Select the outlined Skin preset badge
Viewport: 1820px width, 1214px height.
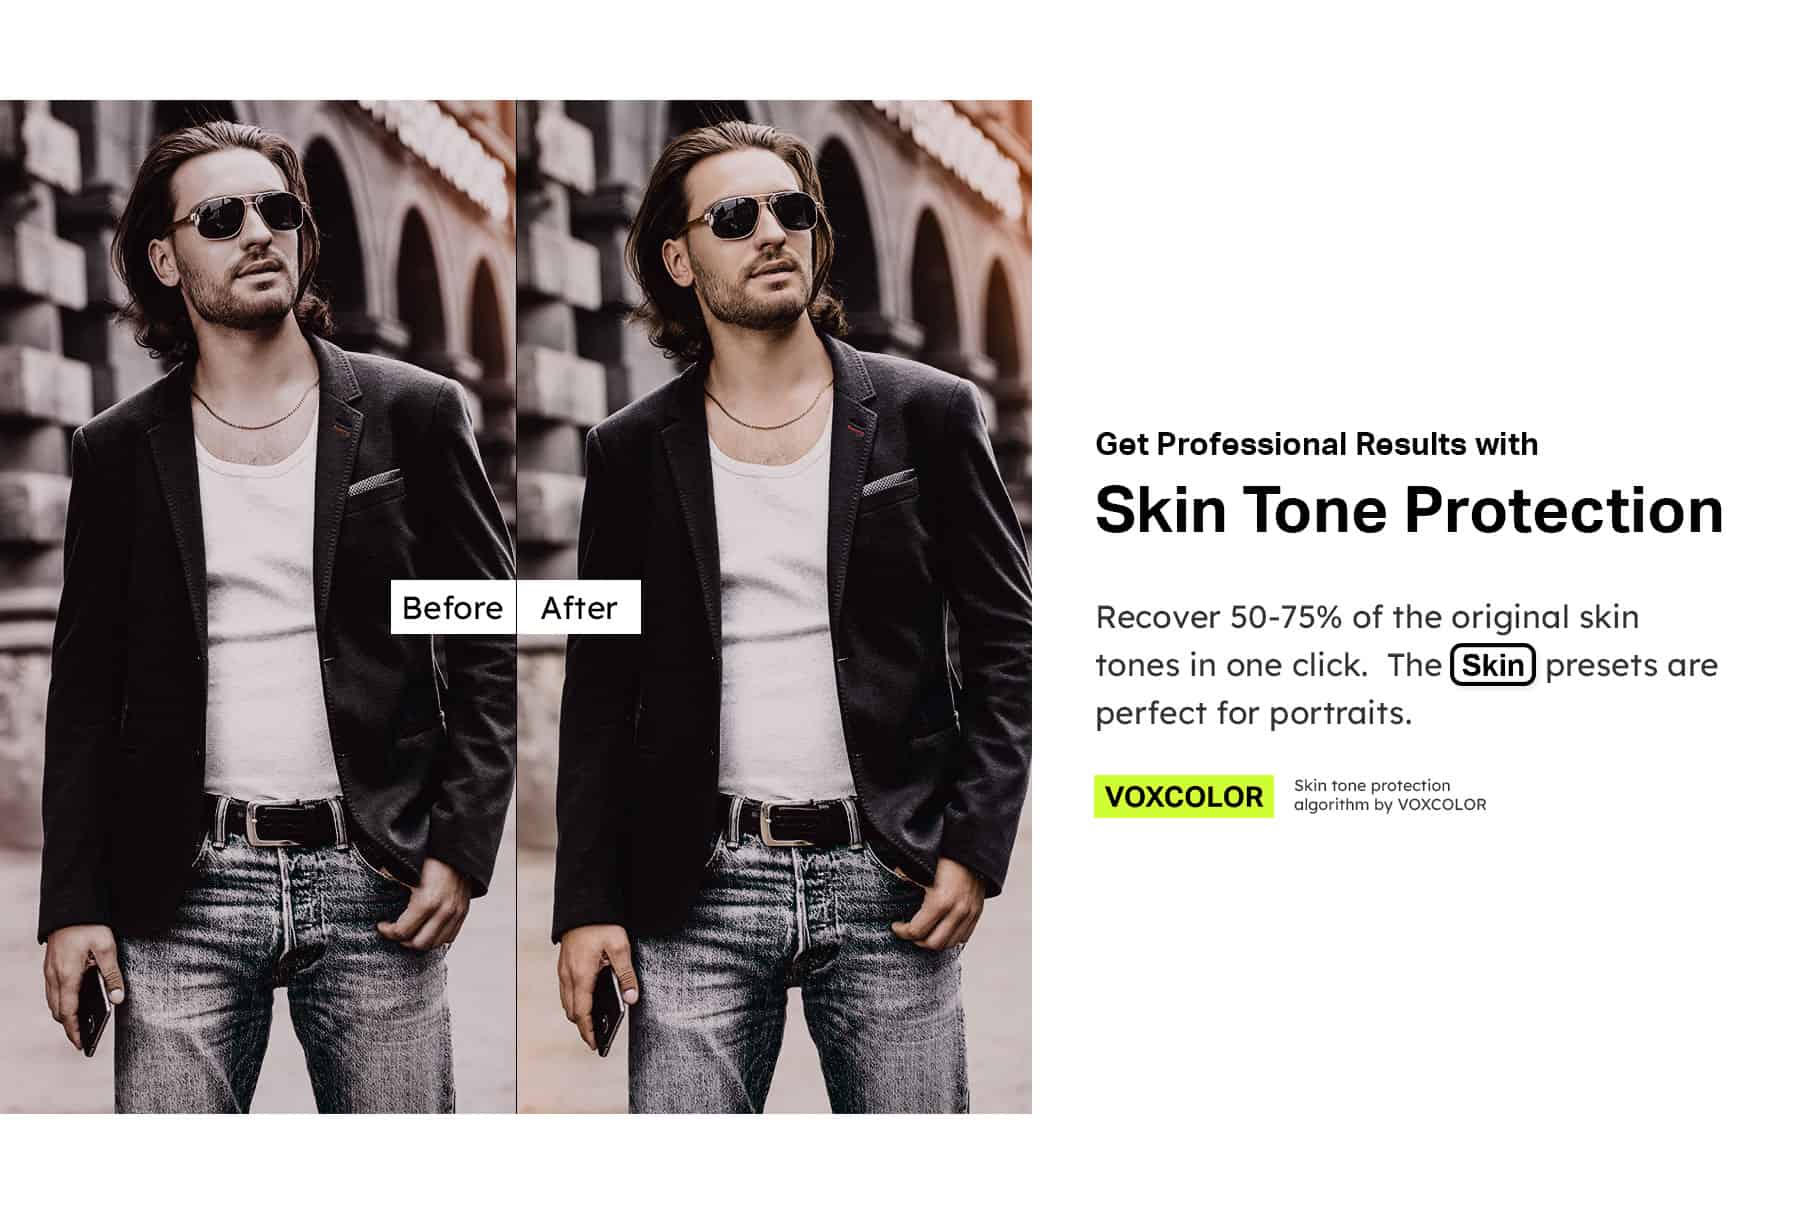click(x=1492, y=665)
